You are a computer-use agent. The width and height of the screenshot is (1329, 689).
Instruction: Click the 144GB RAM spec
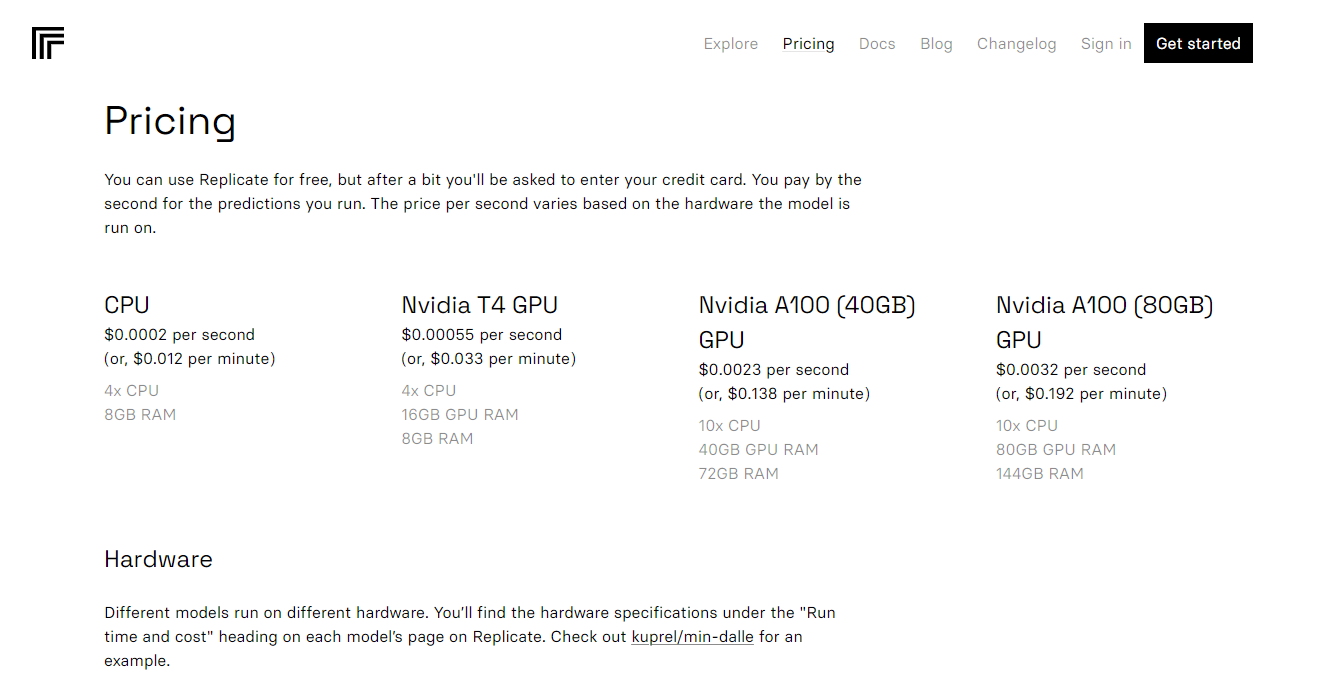[1040, 474]
